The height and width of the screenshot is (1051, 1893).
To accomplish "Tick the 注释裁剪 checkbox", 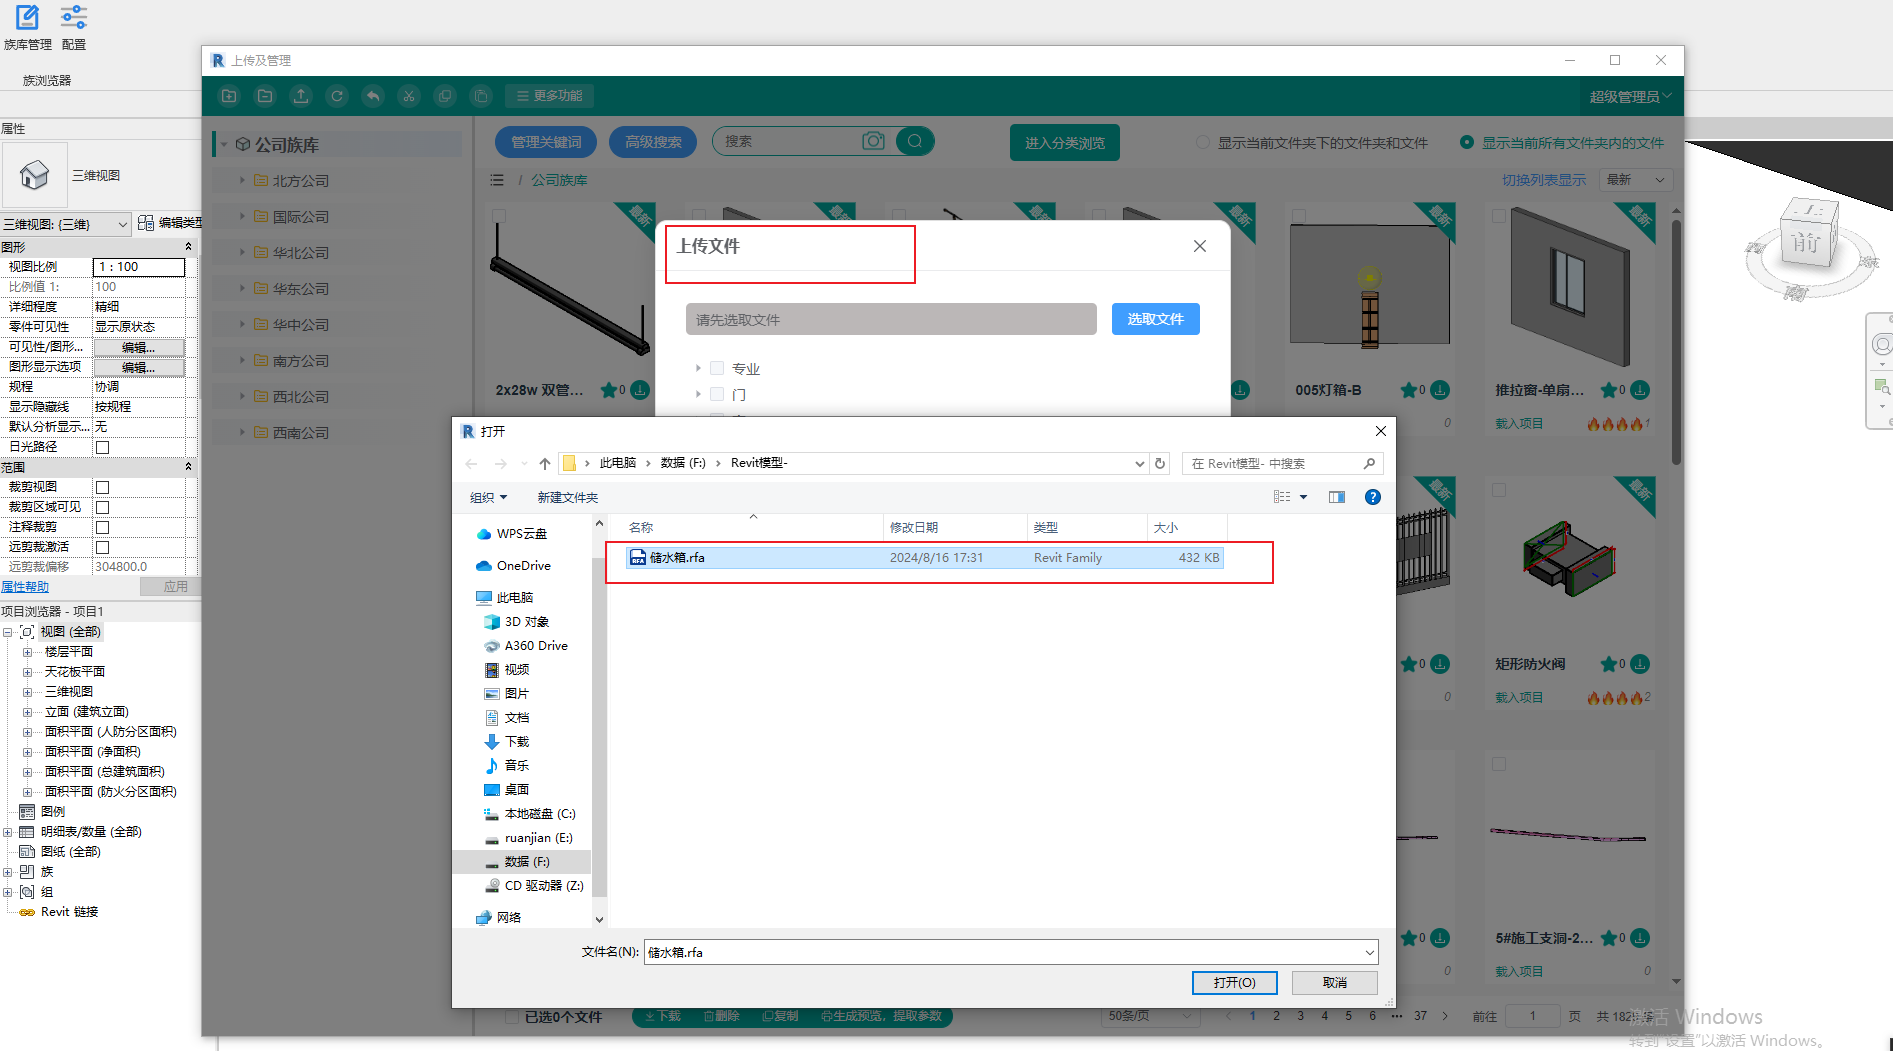I will tap(102, 527).
